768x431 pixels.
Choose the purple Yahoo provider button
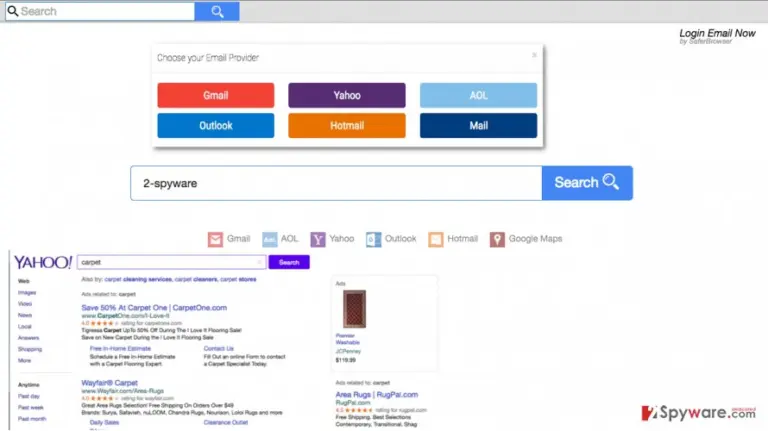(347, 95)
